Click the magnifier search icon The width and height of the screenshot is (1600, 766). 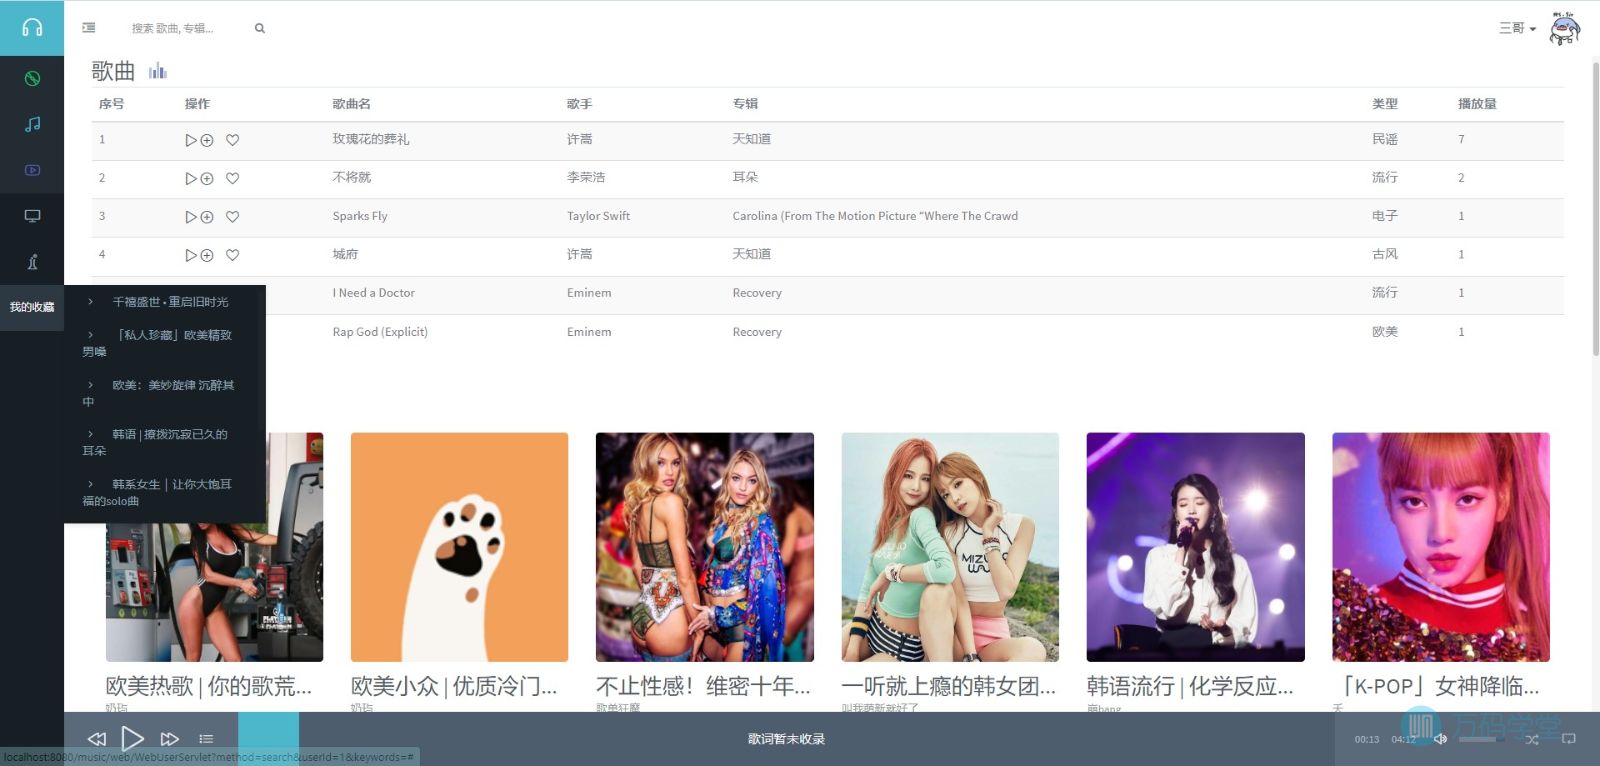coord(260,28)
